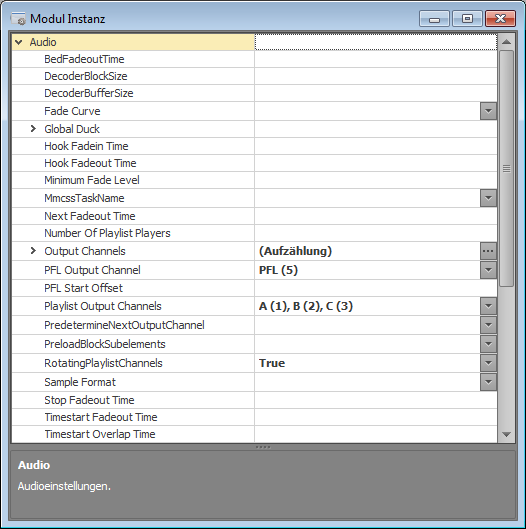Open the Fade Curve dropdown
Image resolution: width=526 pixels, height=529 pixels.
pyautogui.click(x=488, y=111)
